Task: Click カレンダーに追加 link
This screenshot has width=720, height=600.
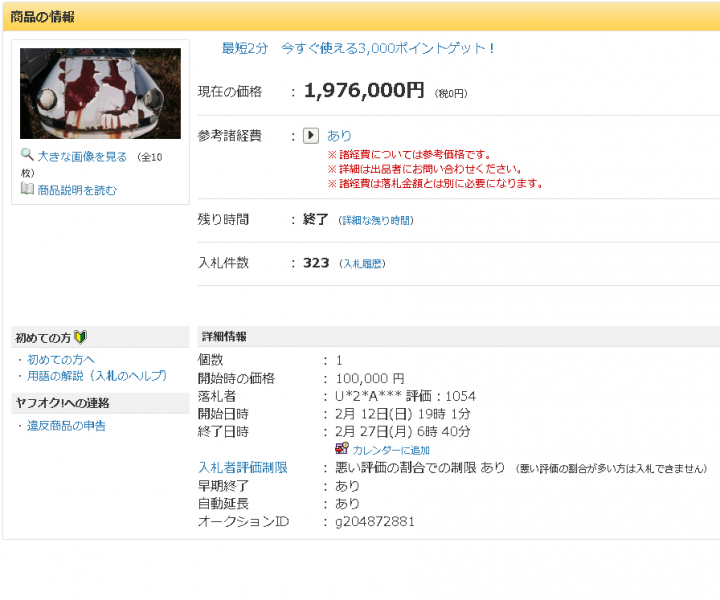Action: [391, 450]
